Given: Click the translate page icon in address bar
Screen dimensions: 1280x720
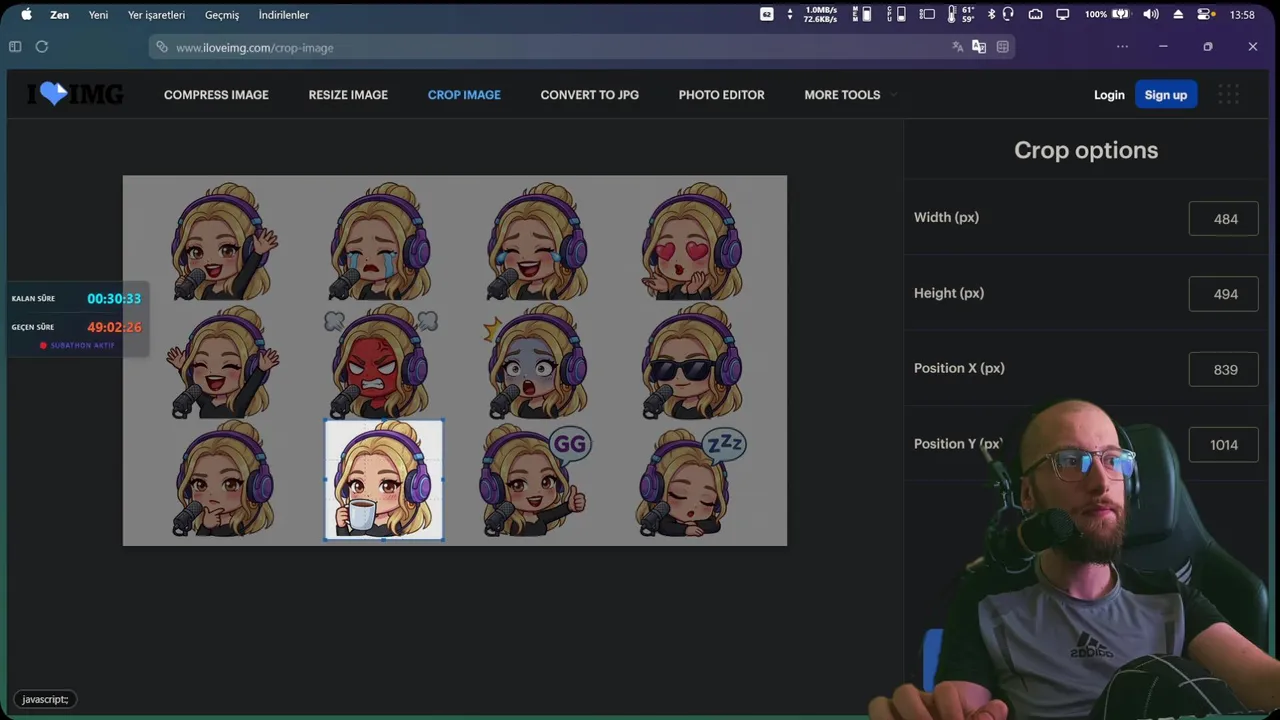Looking at the screenshot, I should click(x=957, y=47).
